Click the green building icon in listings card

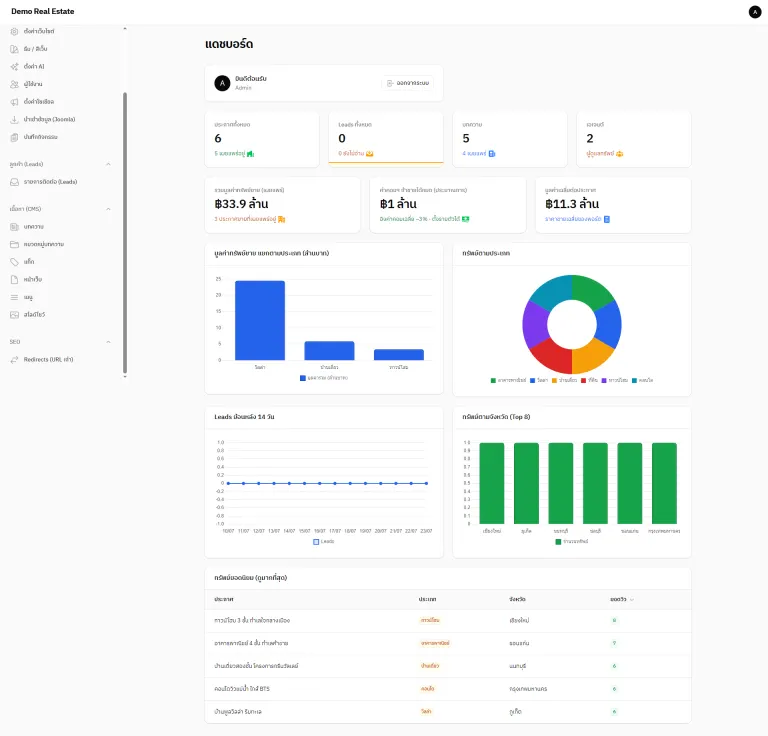[x=250, y=154]
